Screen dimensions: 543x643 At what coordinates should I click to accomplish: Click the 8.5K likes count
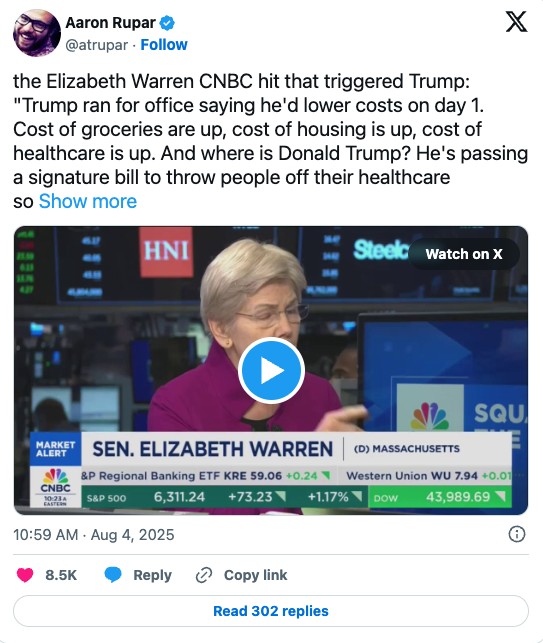61,575
